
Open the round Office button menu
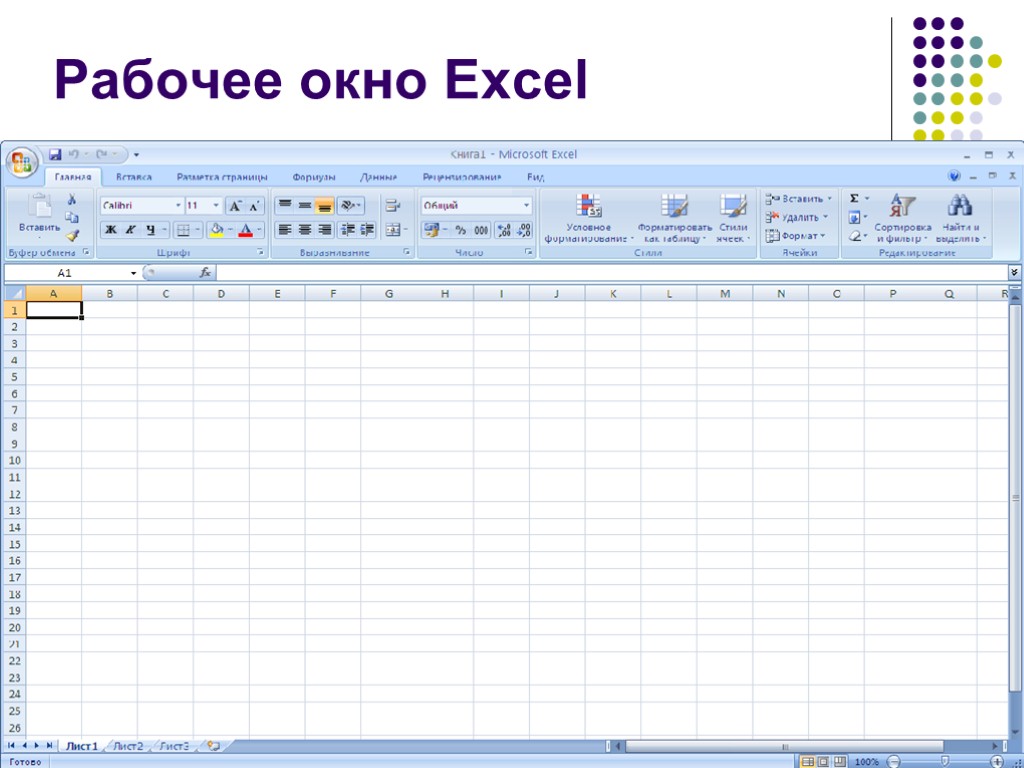22,161
